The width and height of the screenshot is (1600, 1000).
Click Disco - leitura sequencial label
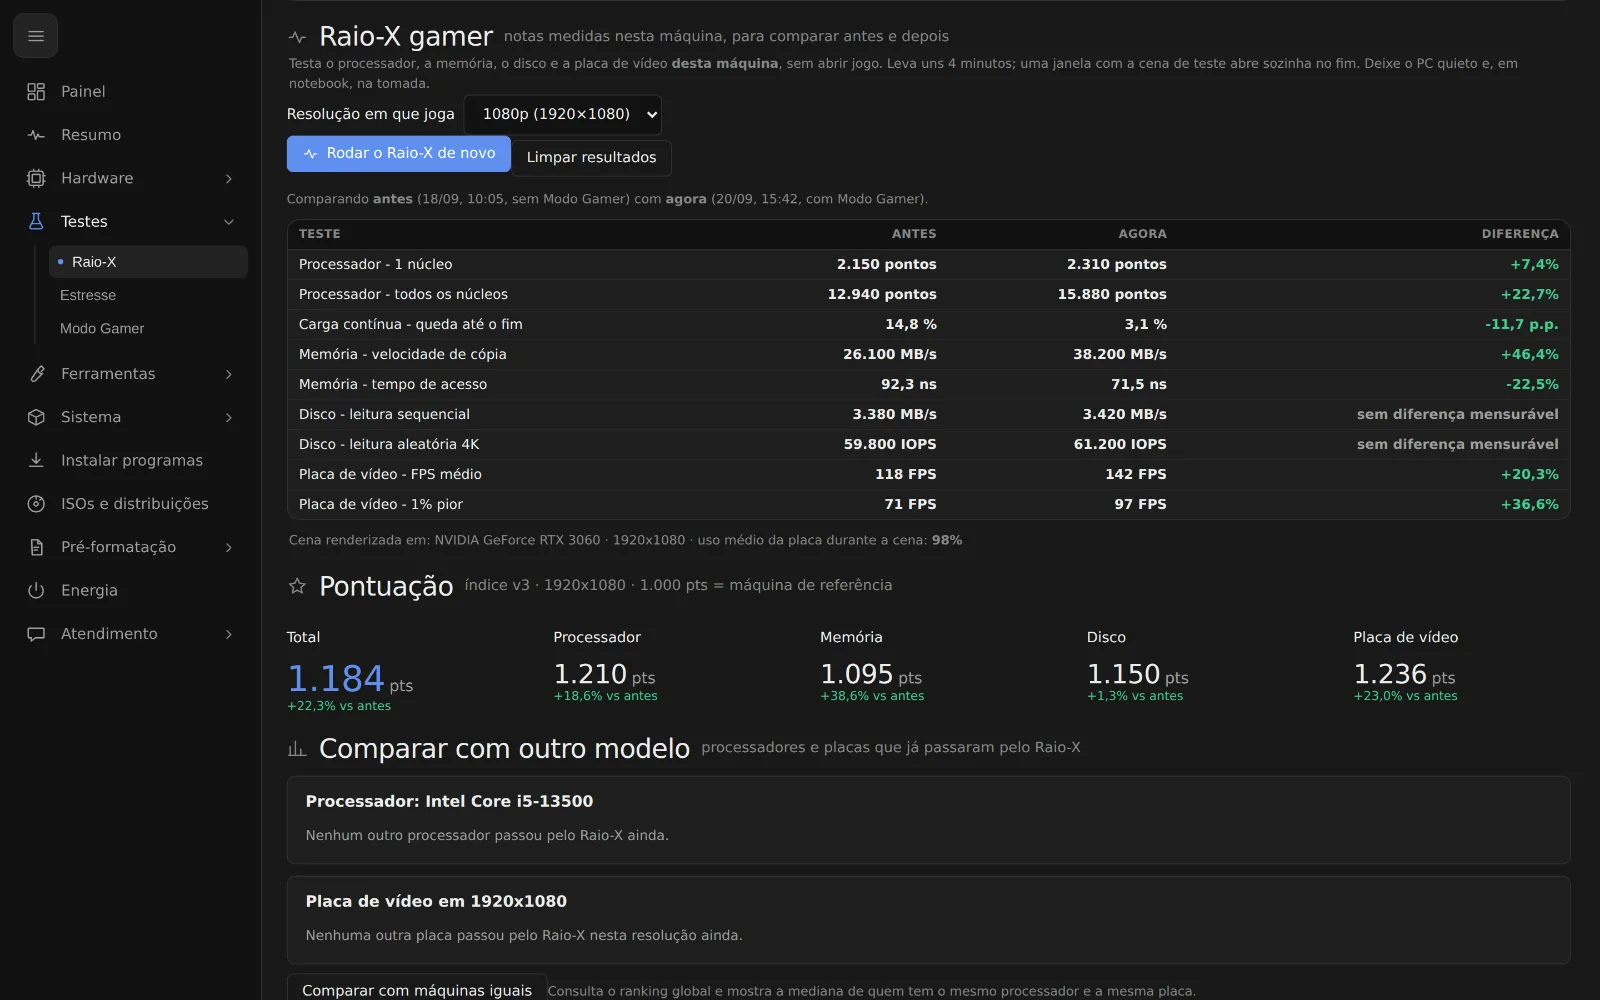(x=384, y=414)
